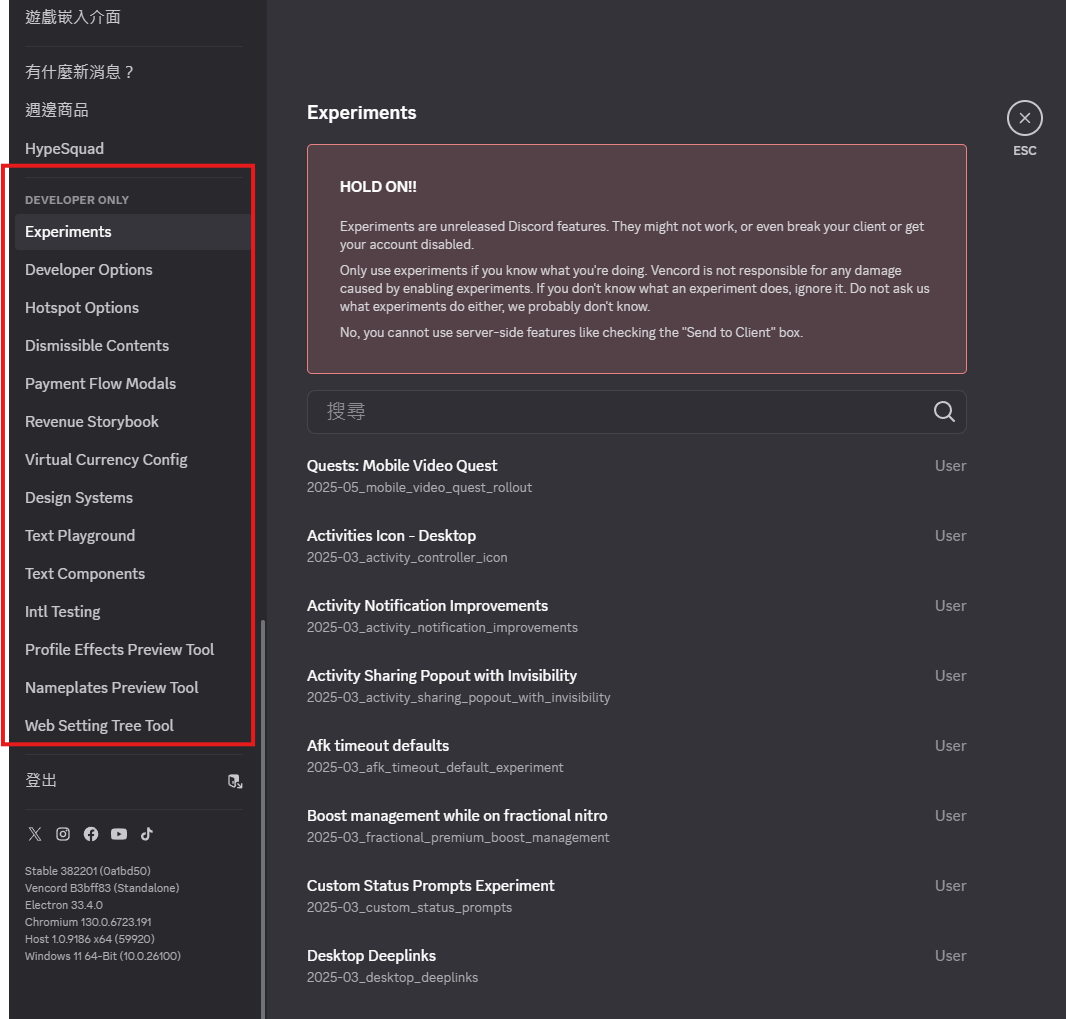
Task: Open the YouTube social link icon
Action: (x=119, y=834)
